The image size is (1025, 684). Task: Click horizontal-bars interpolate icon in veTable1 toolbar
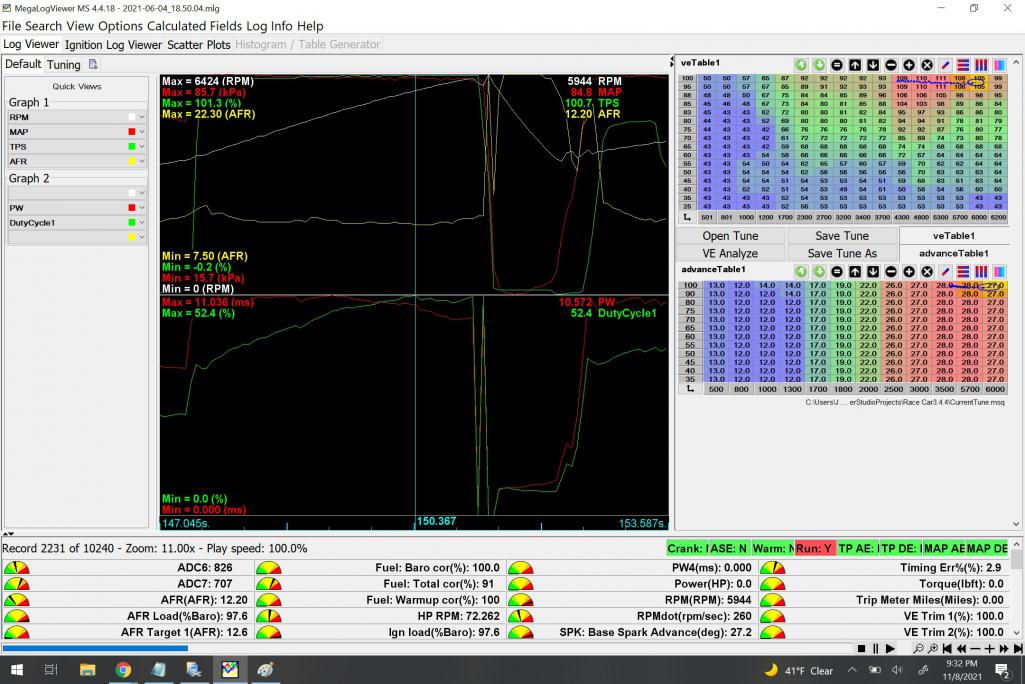963,65
